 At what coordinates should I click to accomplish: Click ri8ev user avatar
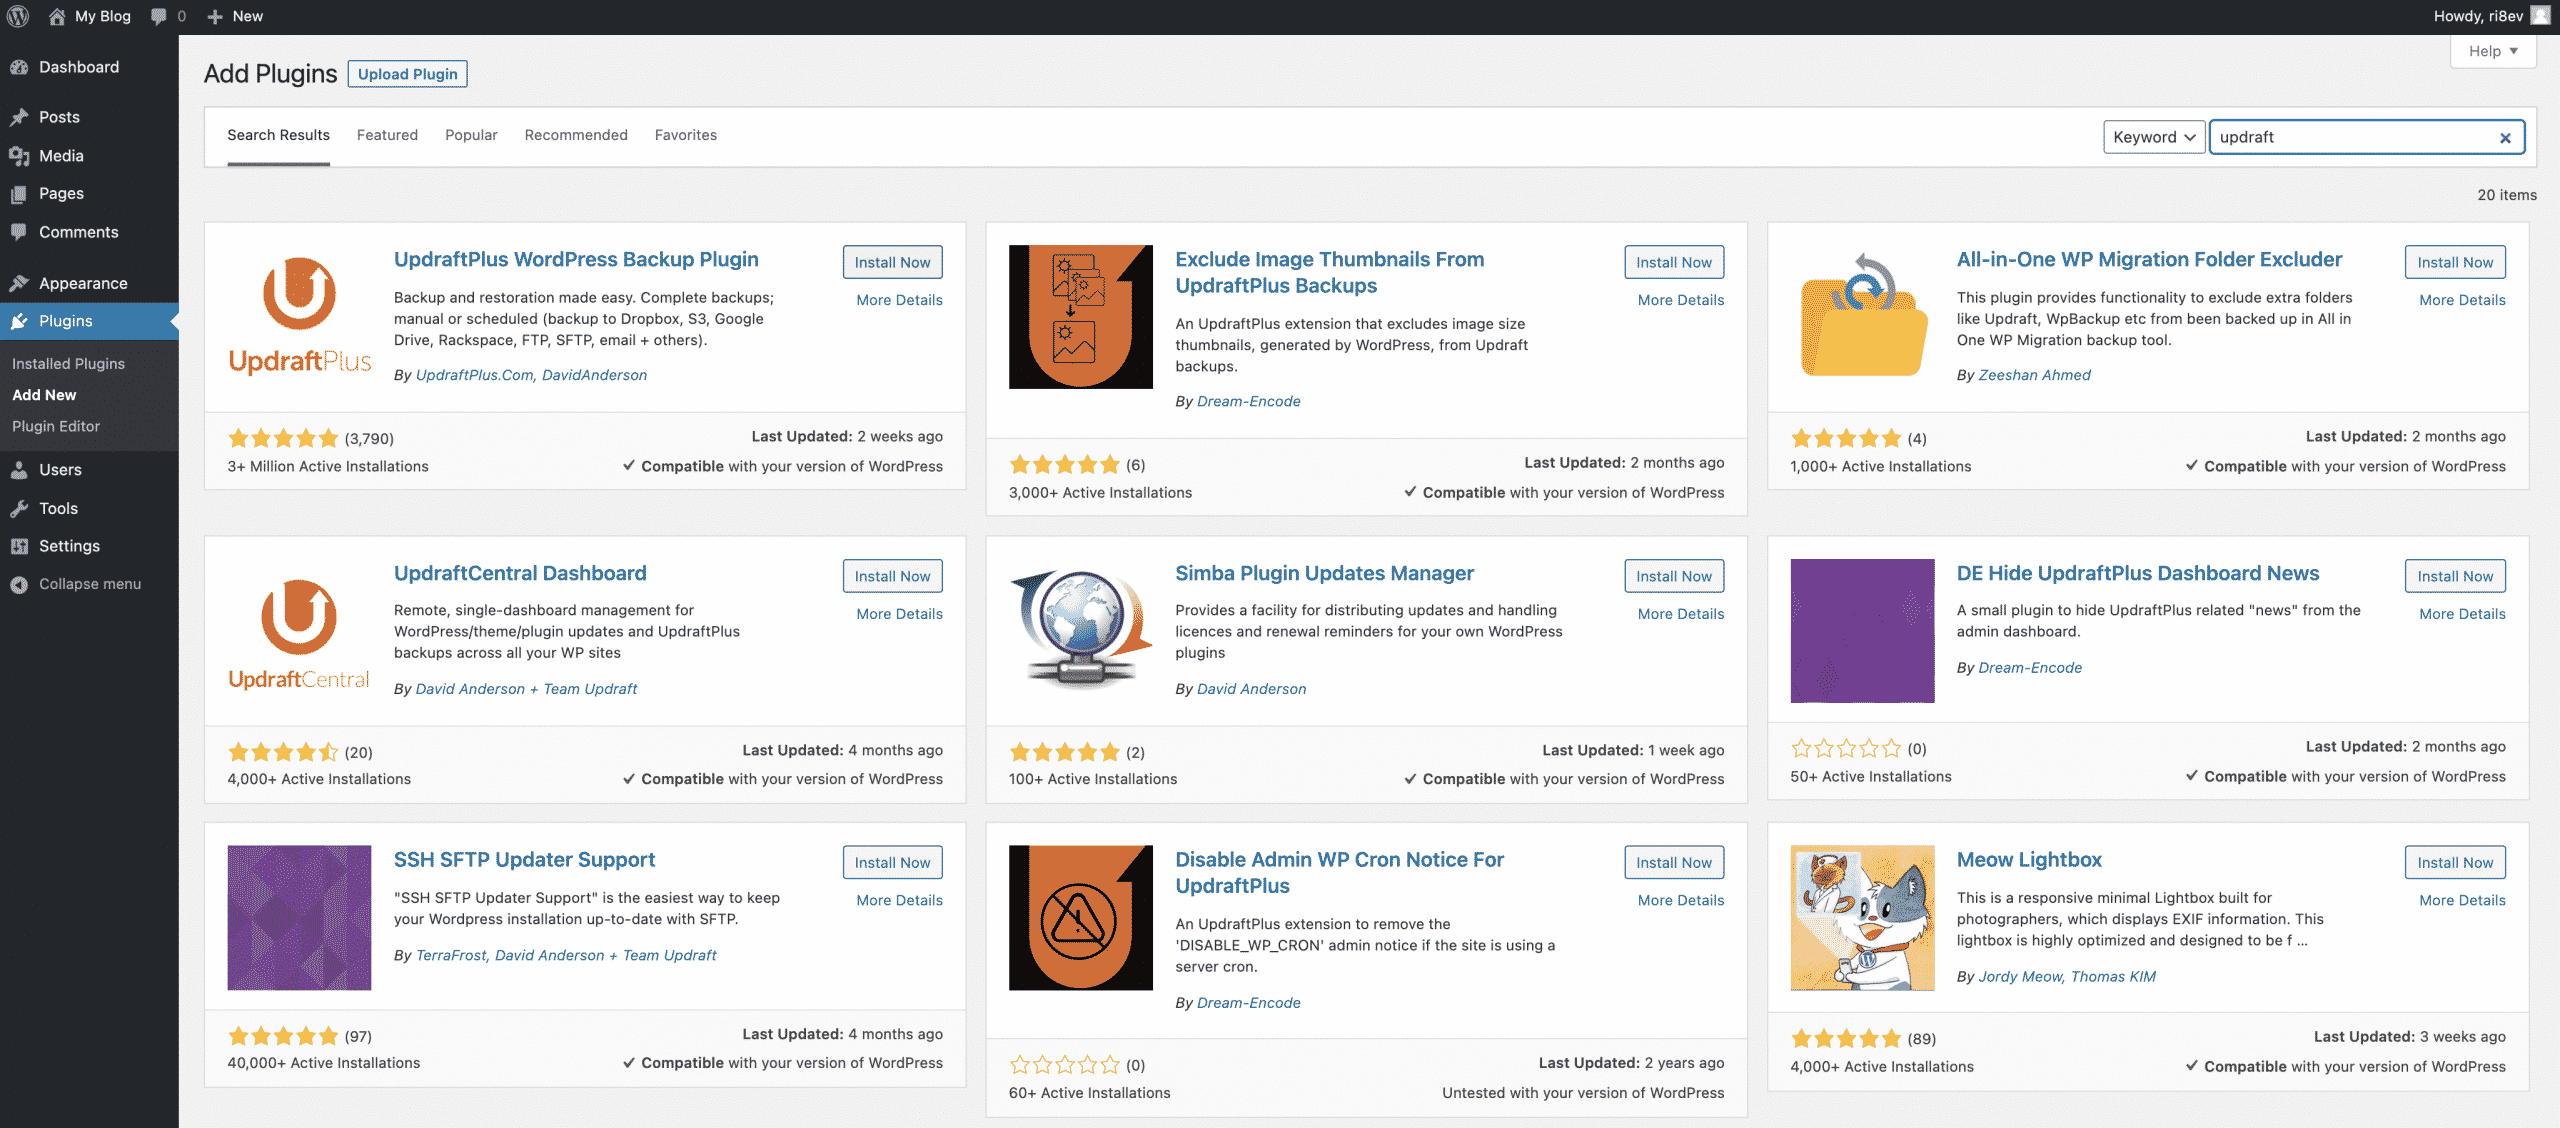coord(2540,16)
